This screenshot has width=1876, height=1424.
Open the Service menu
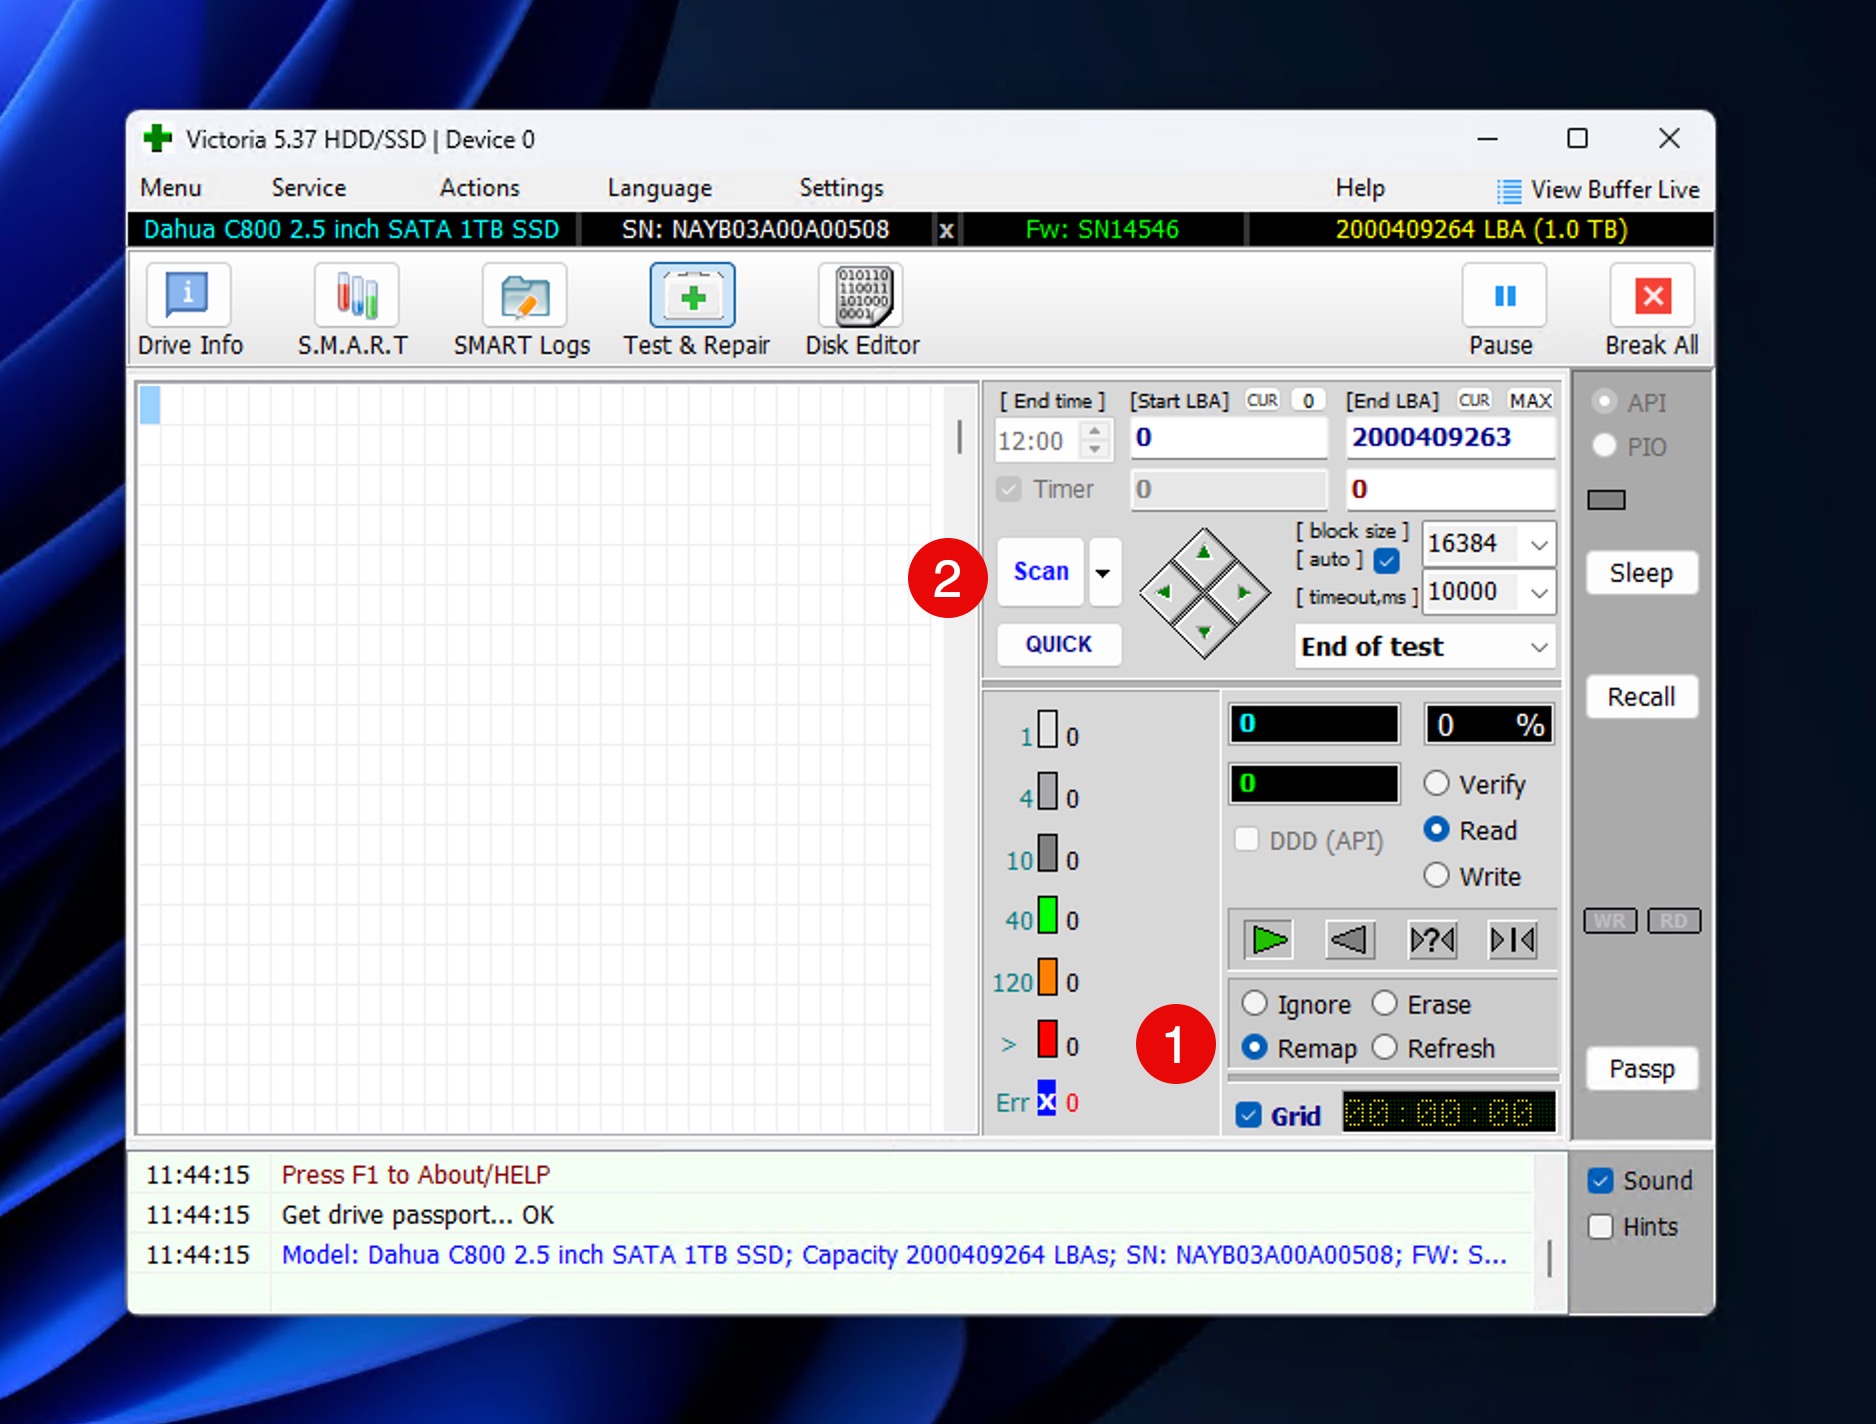pos(309,188)
